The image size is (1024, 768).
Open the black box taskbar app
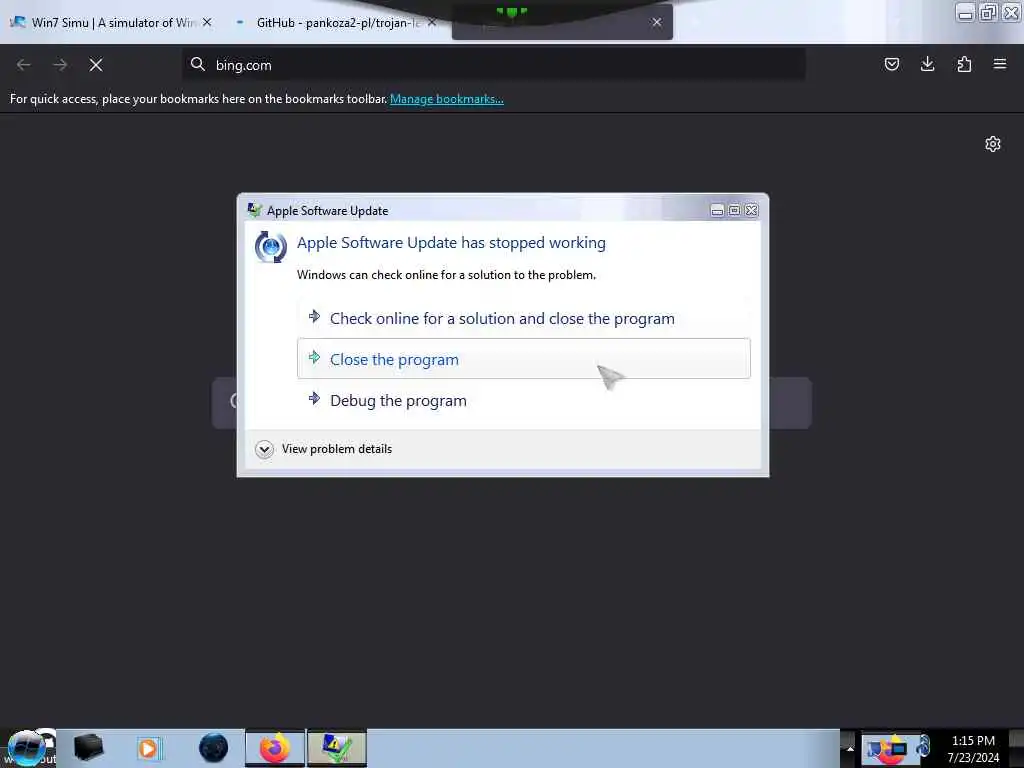(x=88, y=748)
